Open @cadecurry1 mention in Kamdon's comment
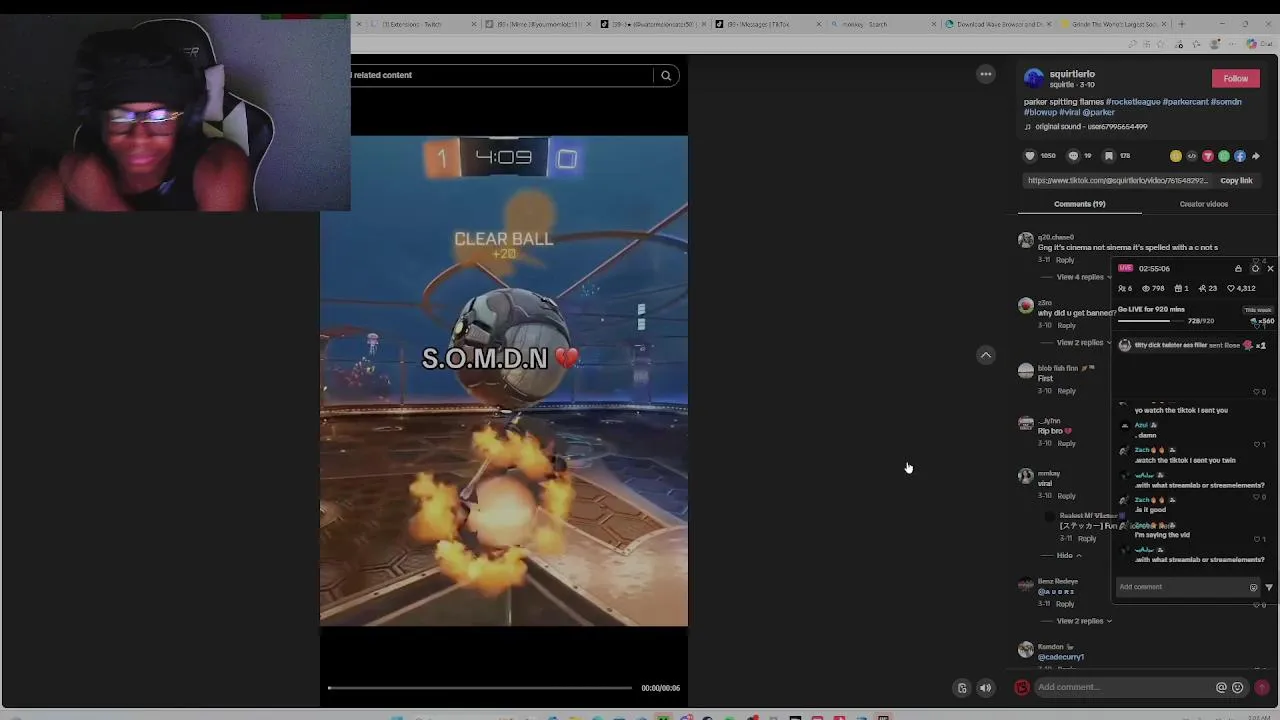 click(1061, 657)
